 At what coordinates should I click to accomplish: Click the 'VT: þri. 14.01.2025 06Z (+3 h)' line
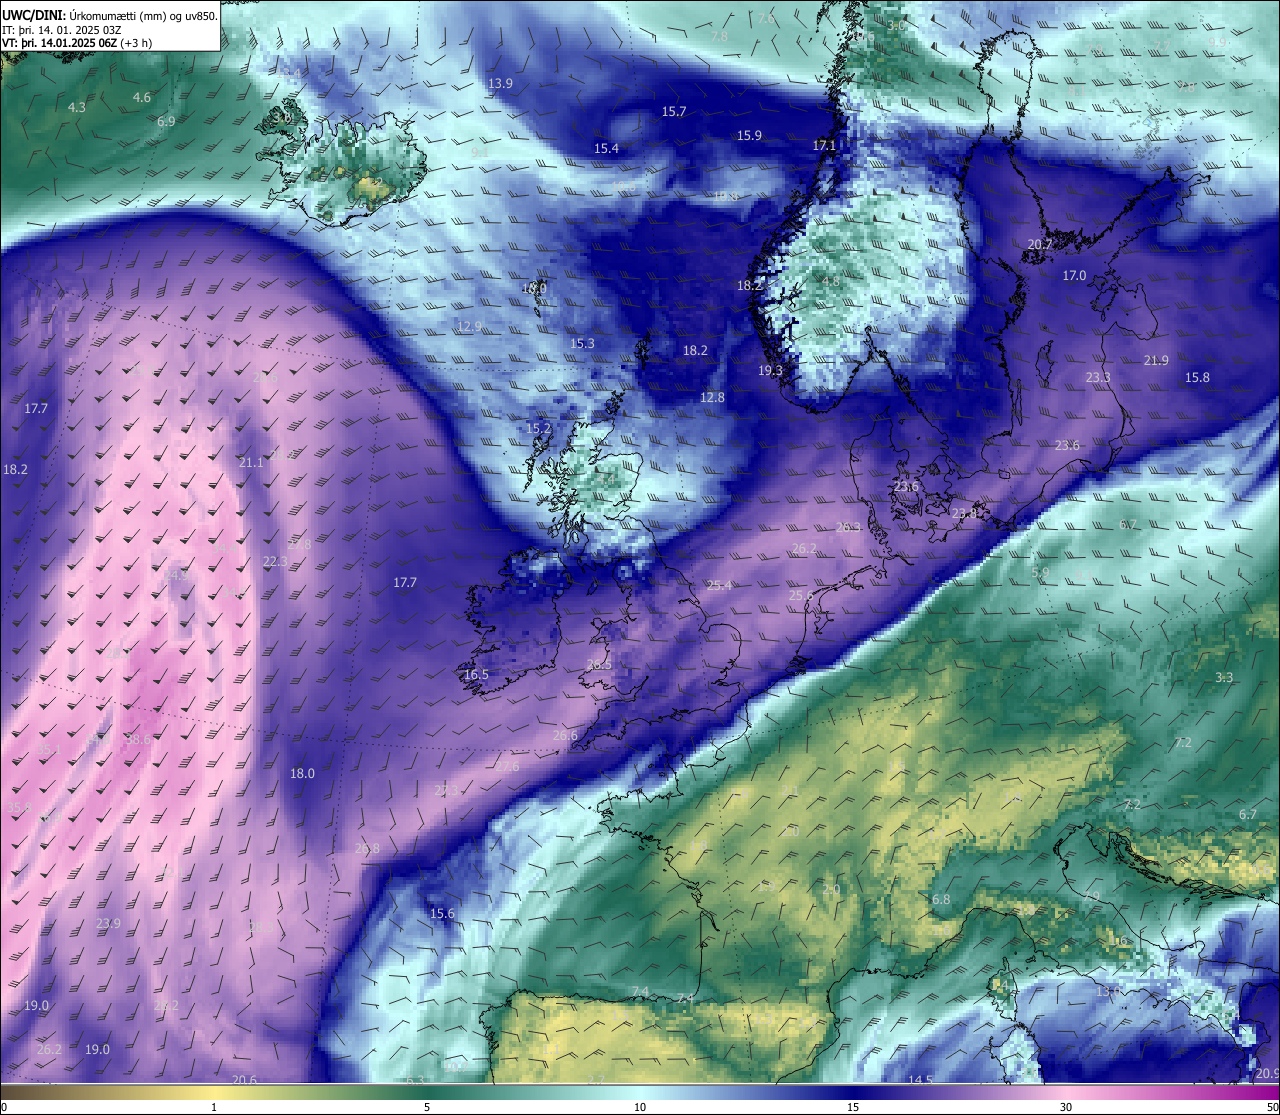77,43
